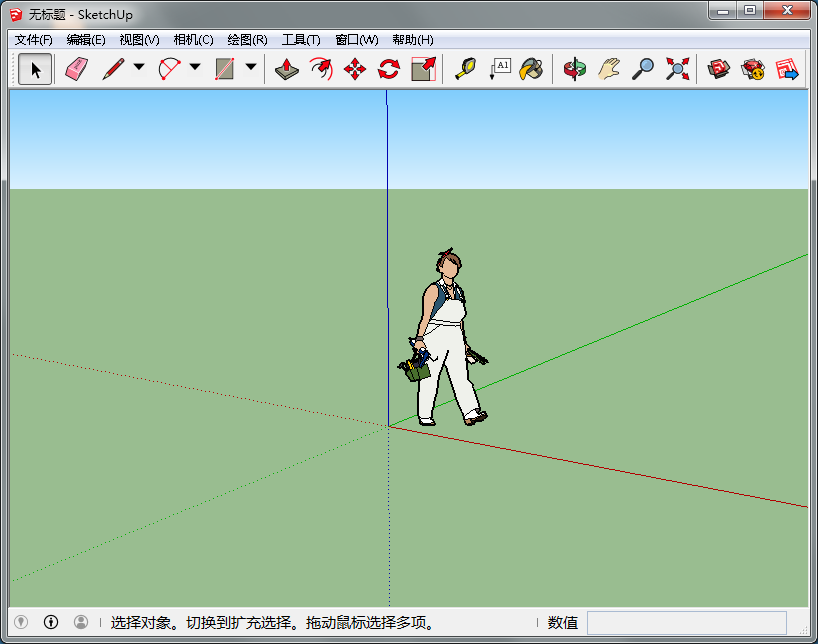Viewport: 818px width, 644px height.
Task: Select the Orbit camera tool
Action: 574,69
